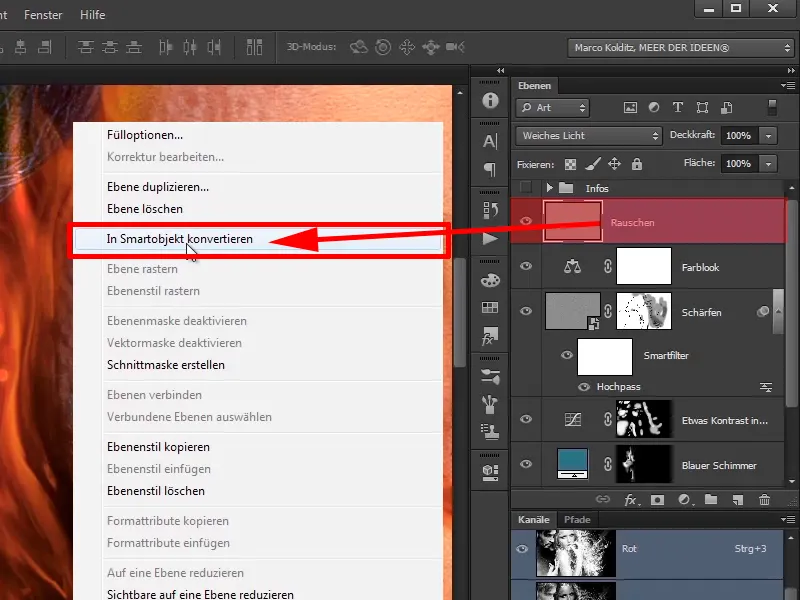The image size is (800, 600).
Task: Hide the Blauer Schimmer layer
Action: [x=526, y=464]
